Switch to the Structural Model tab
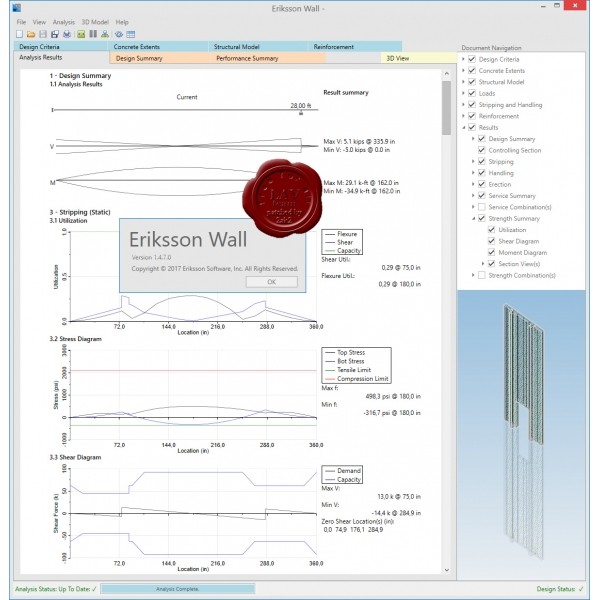 [x=258, y=47]
